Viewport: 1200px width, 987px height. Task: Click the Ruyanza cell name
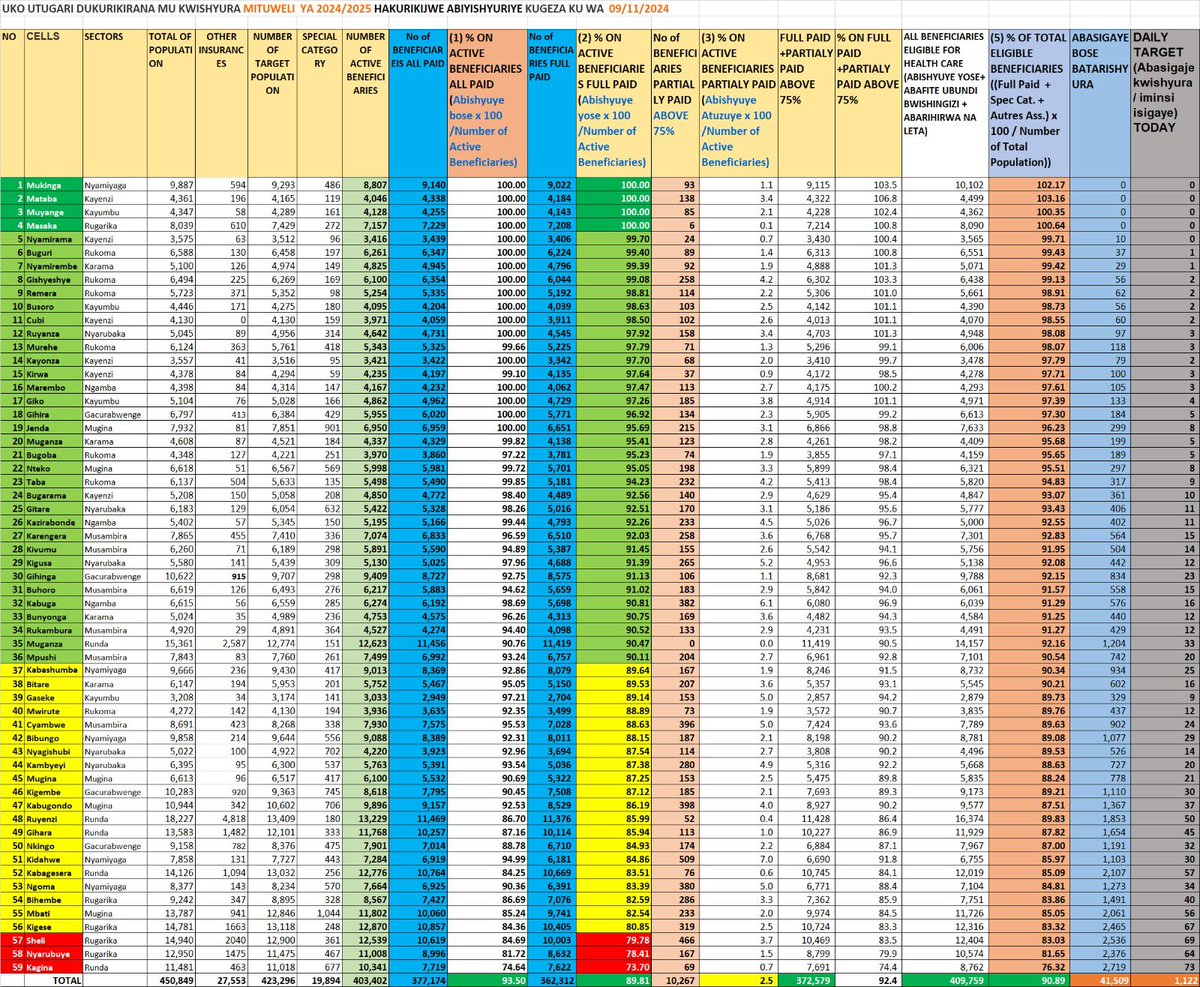[x=44, y=332]
